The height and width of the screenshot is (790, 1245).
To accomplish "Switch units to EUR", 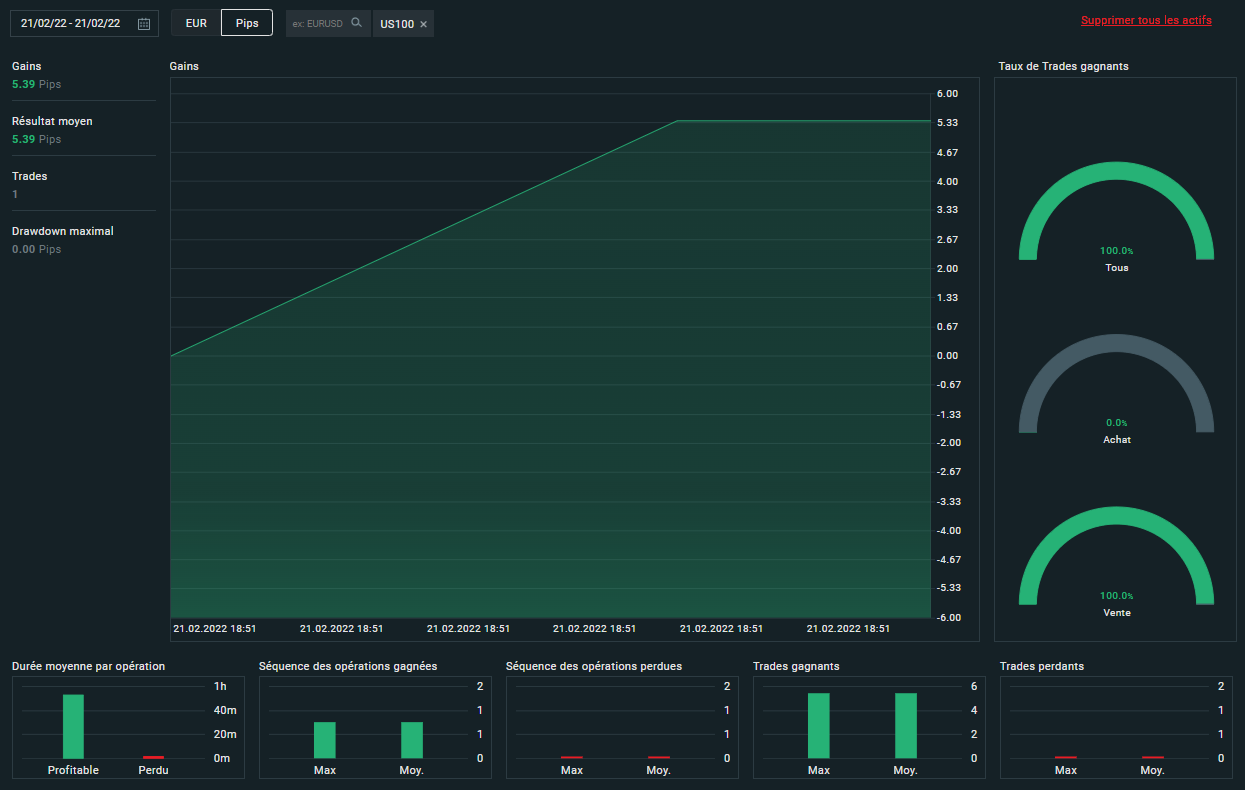I will [x=196, y=23].
